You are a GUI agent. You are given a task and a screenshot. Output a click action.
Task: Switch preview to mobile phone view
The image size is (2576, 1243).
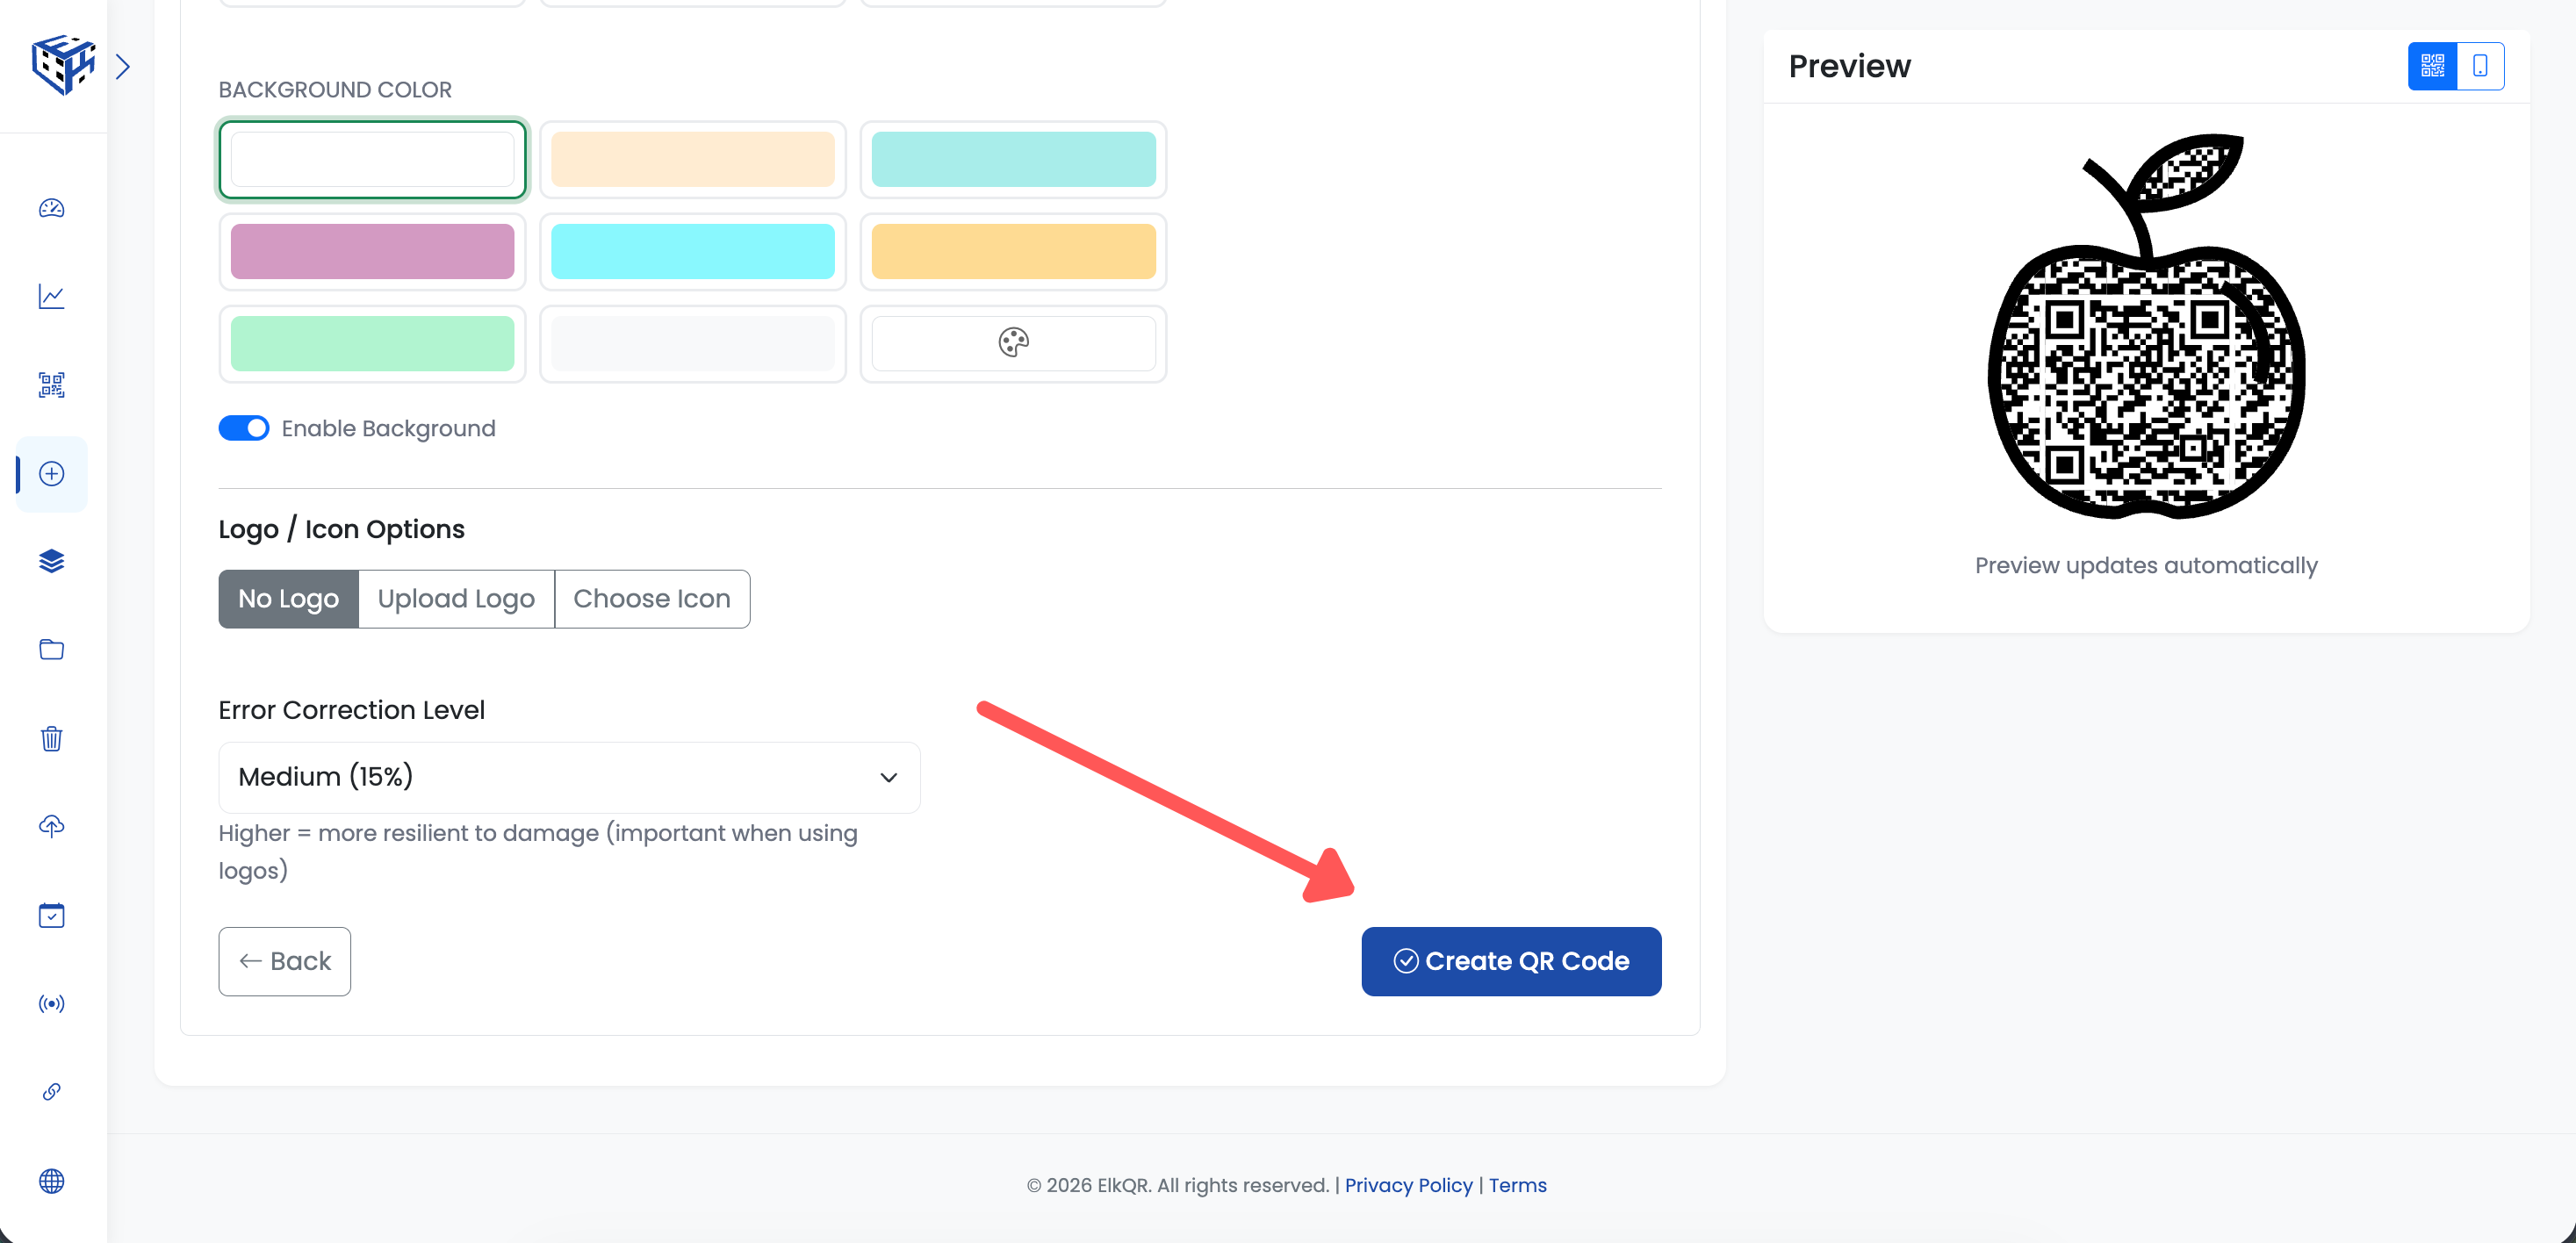pos(2480,65)
